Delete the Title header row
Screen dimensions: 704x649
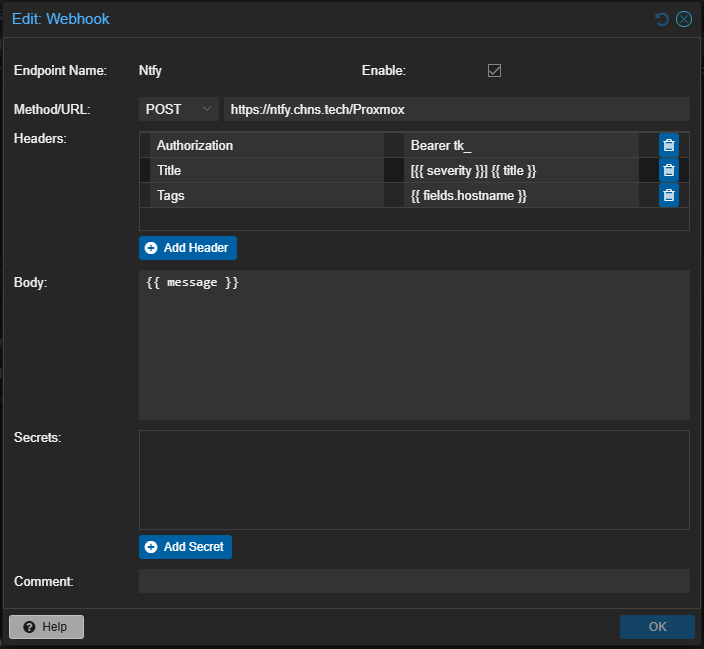669,170
